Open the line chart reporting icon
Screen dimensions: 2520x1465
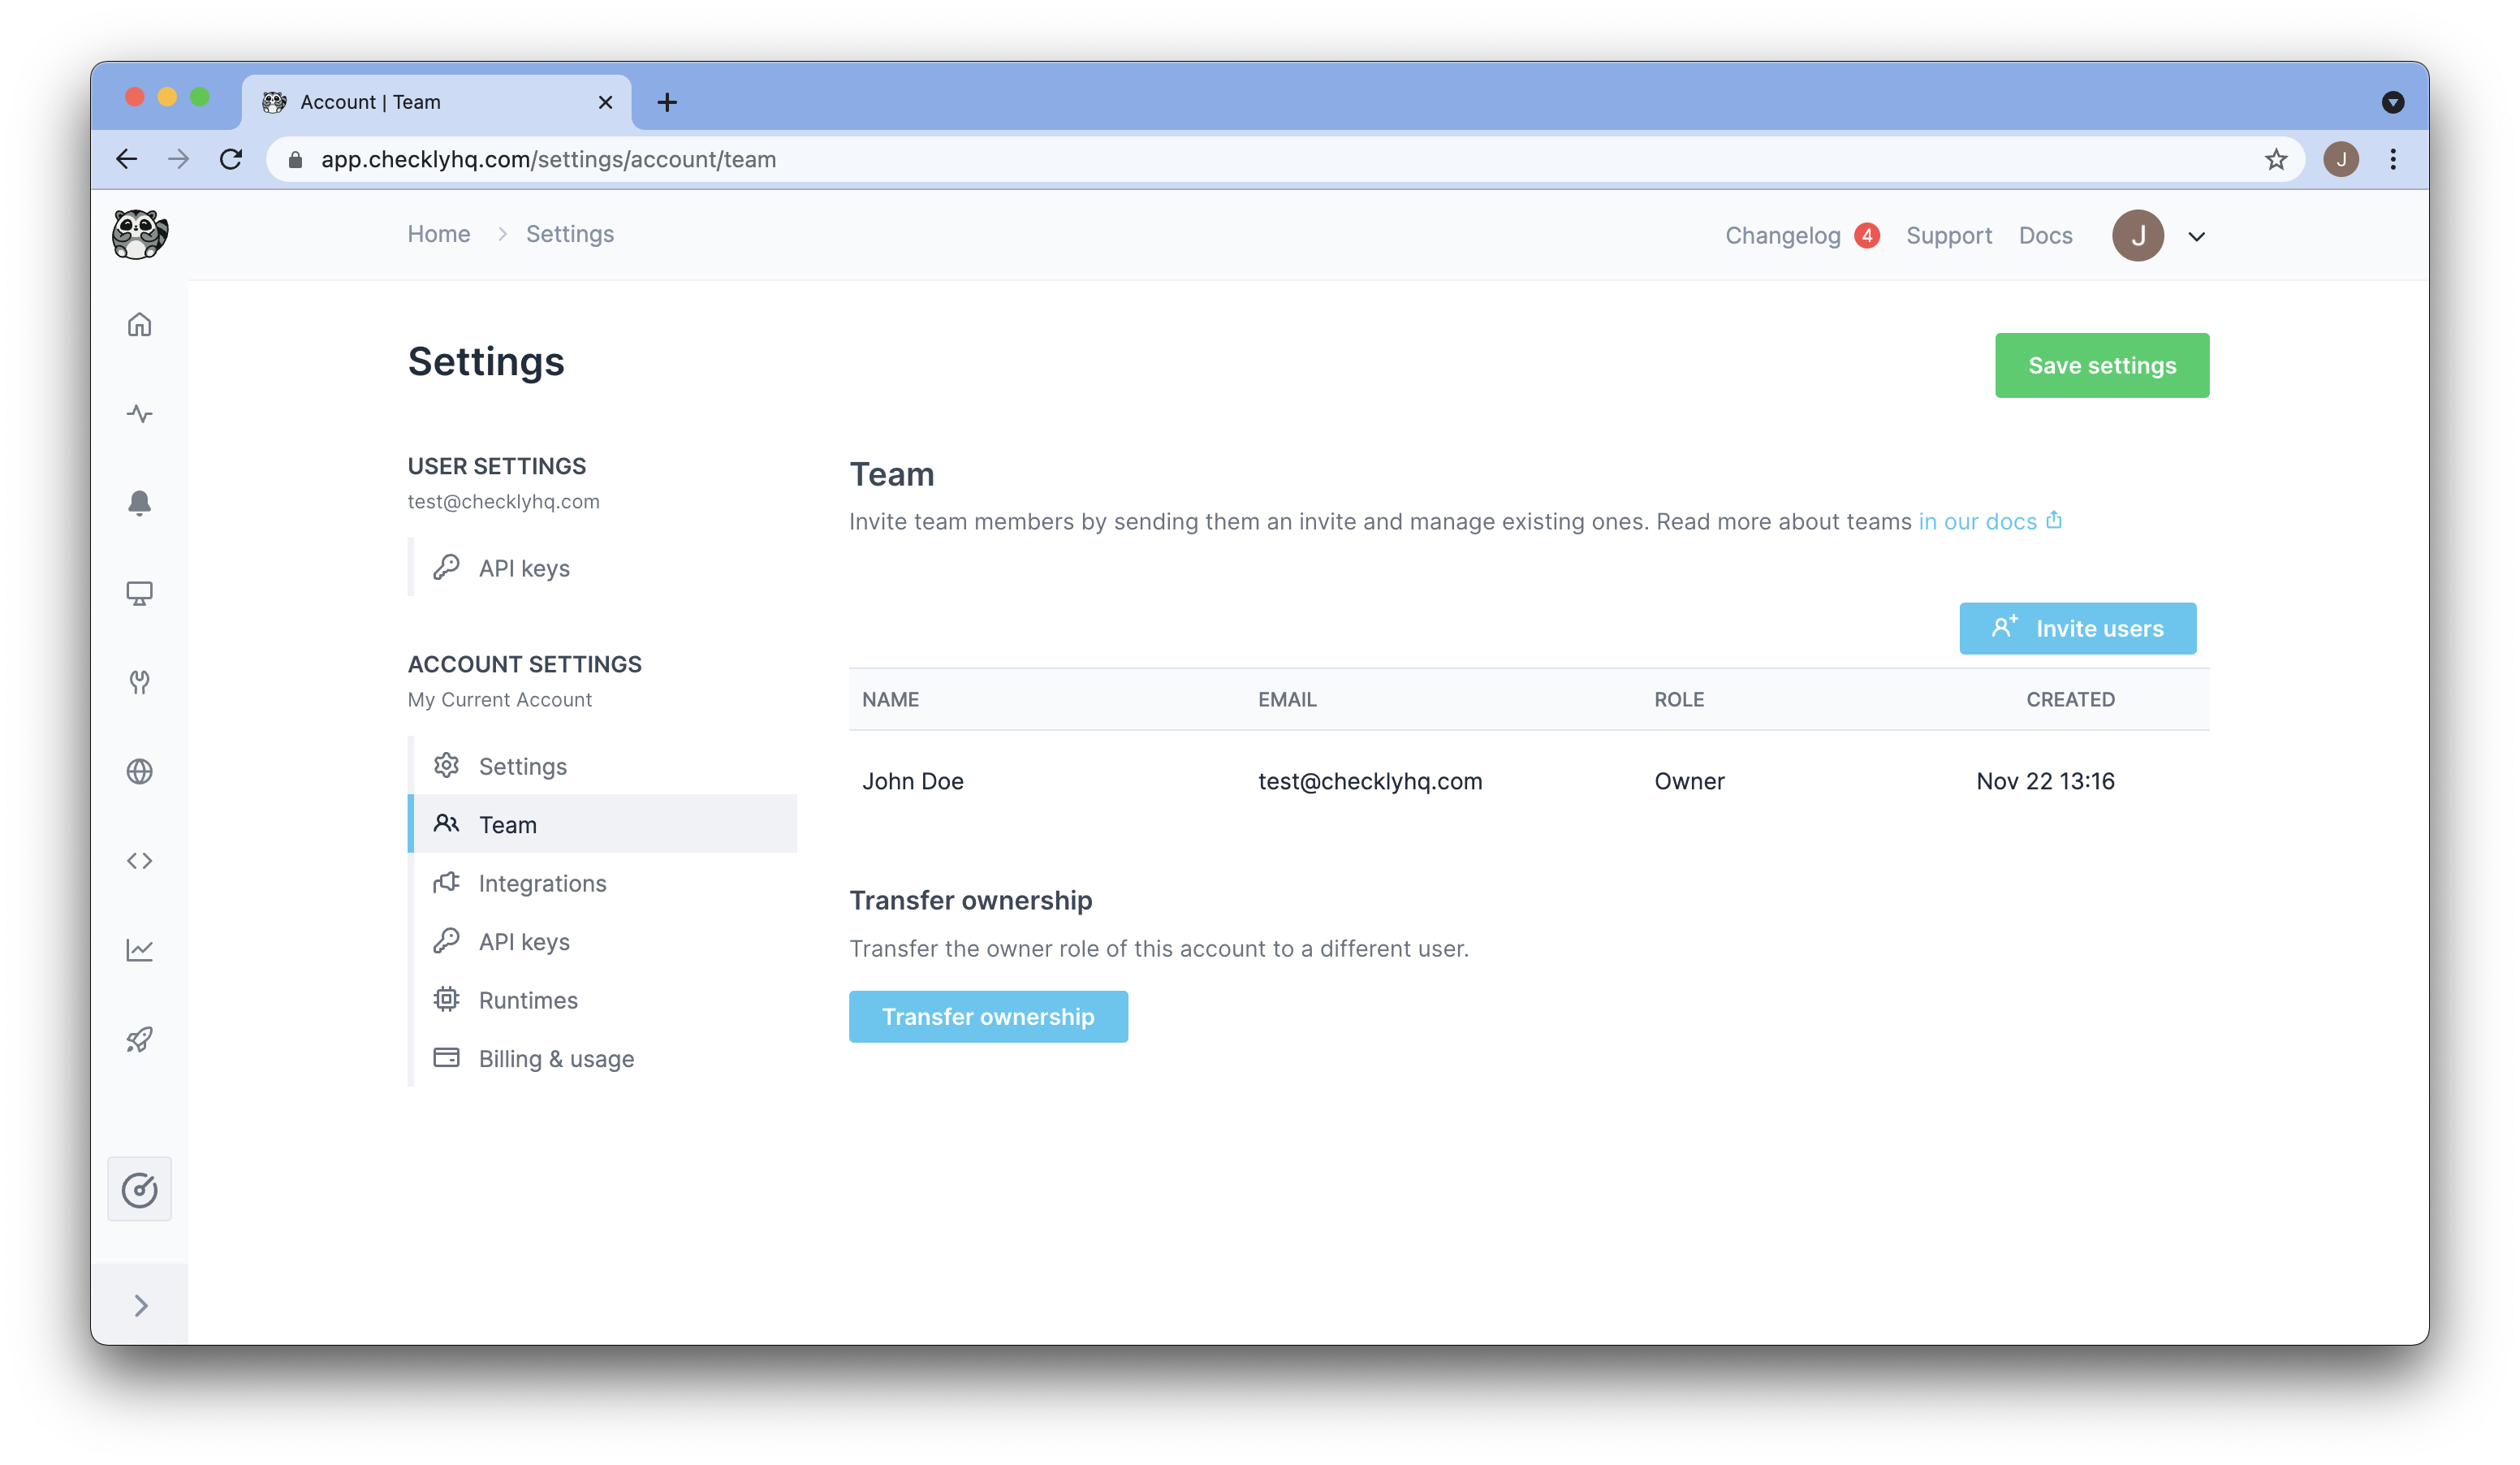139,950
